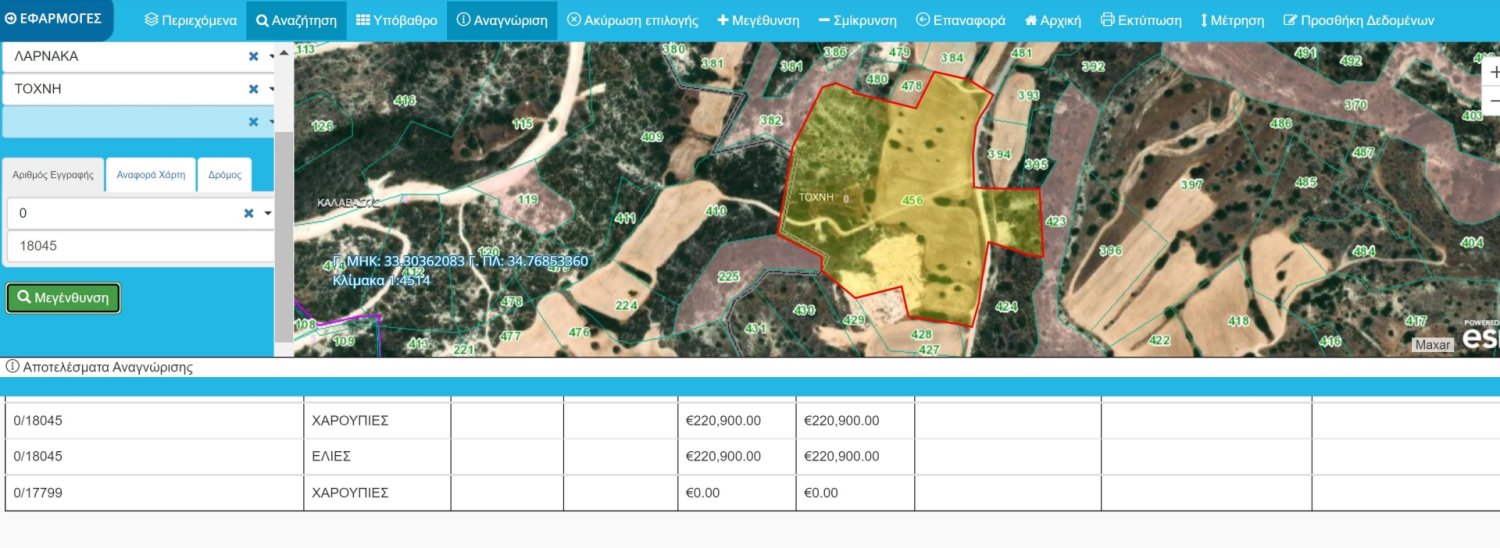This screenshot has width=1500, height=548.
Task: Click the Σμίκρυνση zoom-out tool
Action: tap(857, 20)
